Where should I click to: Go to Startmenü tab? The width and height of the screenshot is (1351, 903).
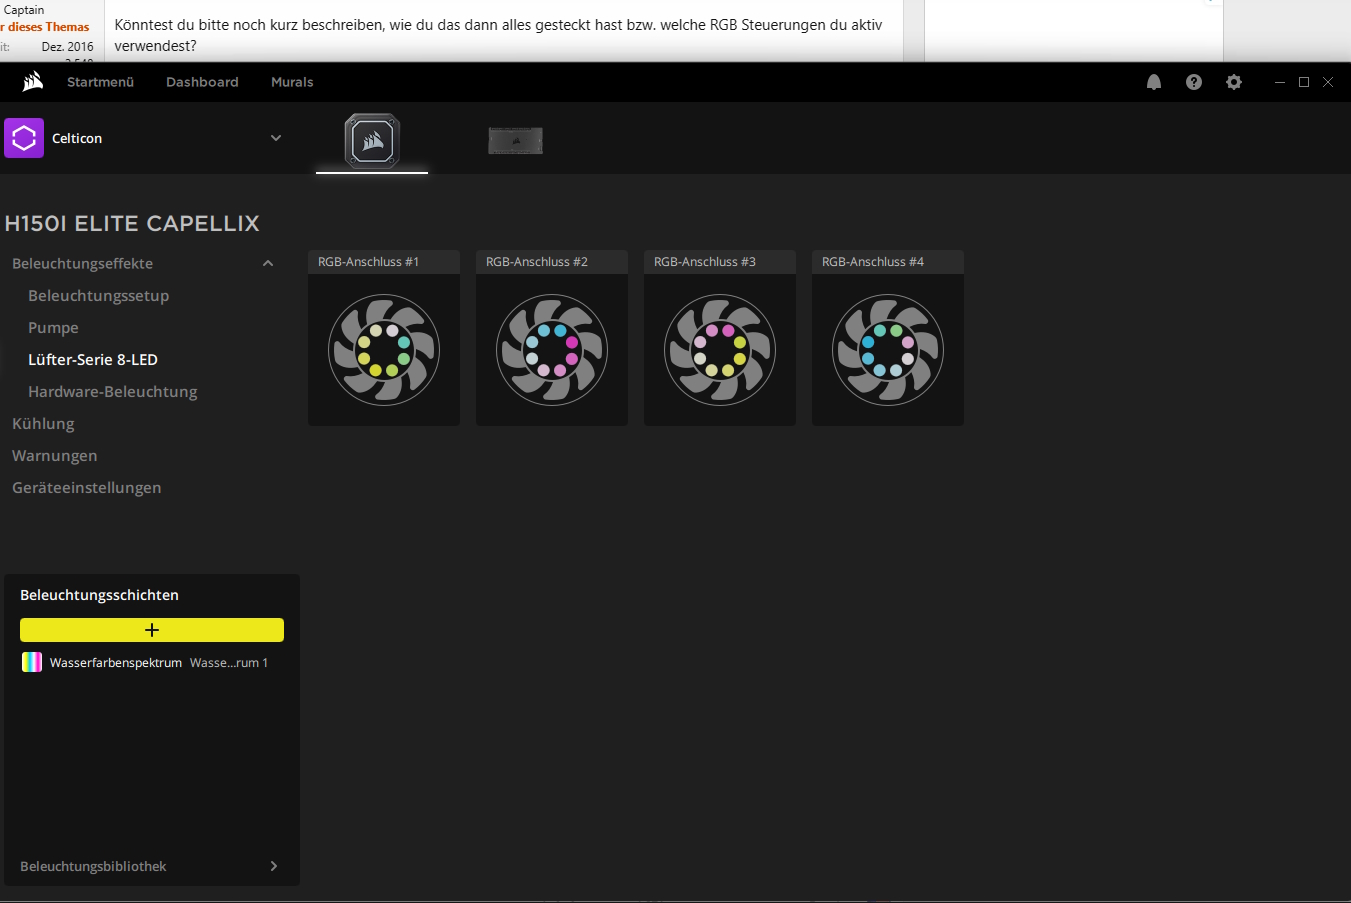(x=100, y=82)
